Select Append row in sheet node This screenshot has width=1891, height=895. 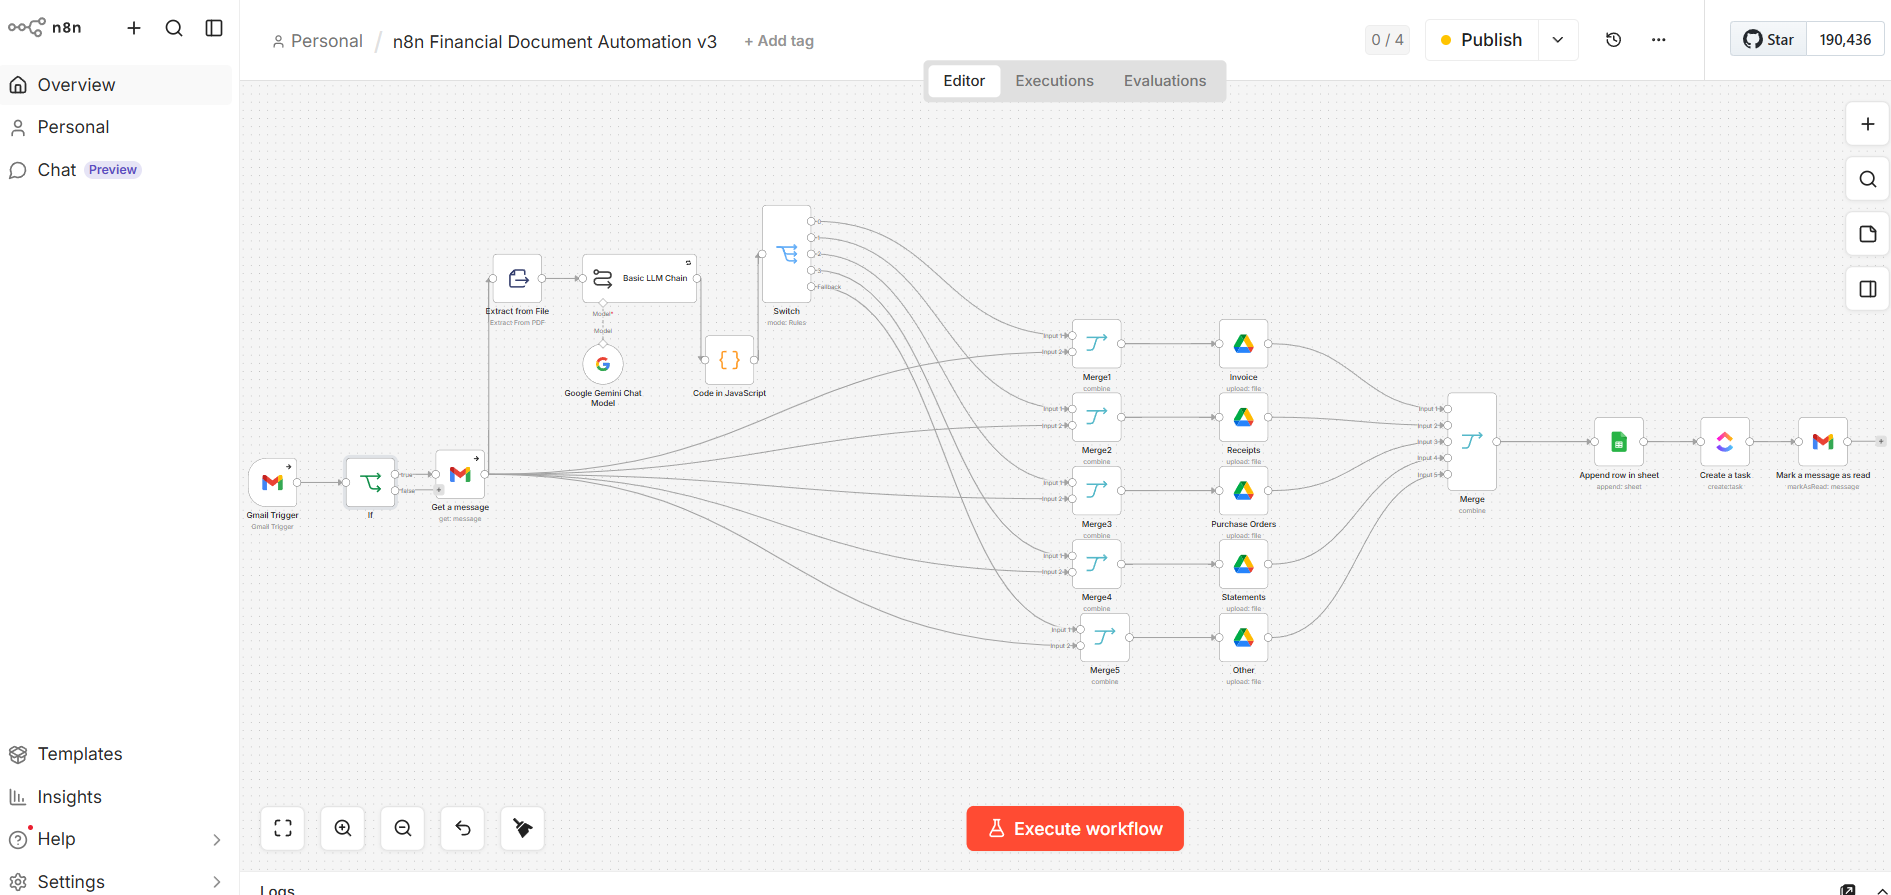point(1619,442)
